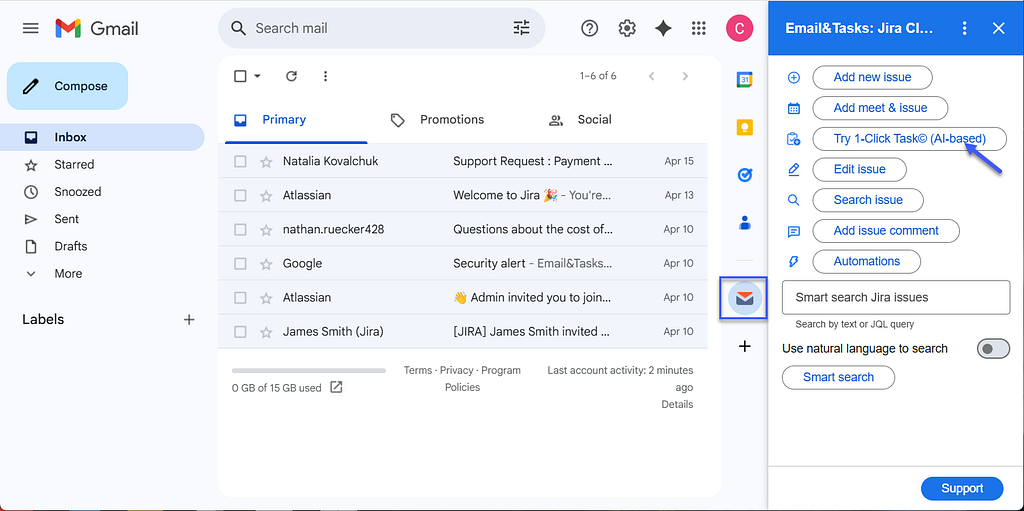The height and width of the screenshot is (511, 1024).
Task: Go to the older messages page arrow
Action: click(685, 76)
